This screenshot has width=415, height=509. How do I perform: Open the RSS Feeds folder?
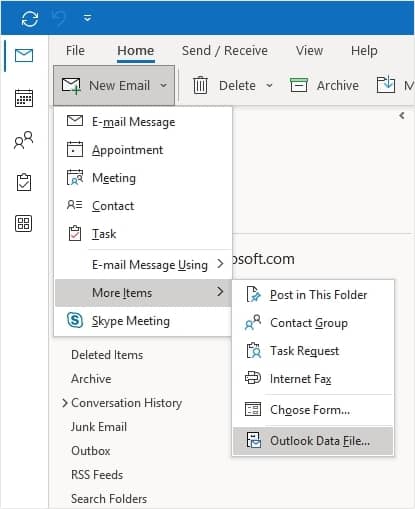pyautogui.click(x=97, y=475)
